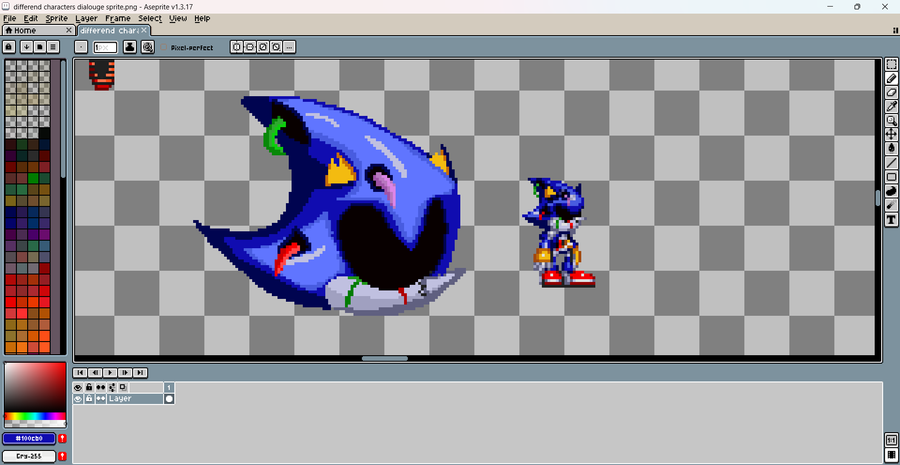The height and width of the screenshot is (465, 900).
Task: Open the Sprite menu
Action: [57, 18]
